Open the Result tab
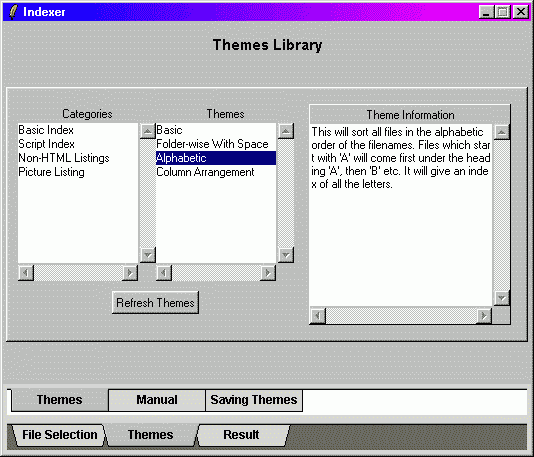This screenshot has height=457, width=534. [x=241, y=435]
